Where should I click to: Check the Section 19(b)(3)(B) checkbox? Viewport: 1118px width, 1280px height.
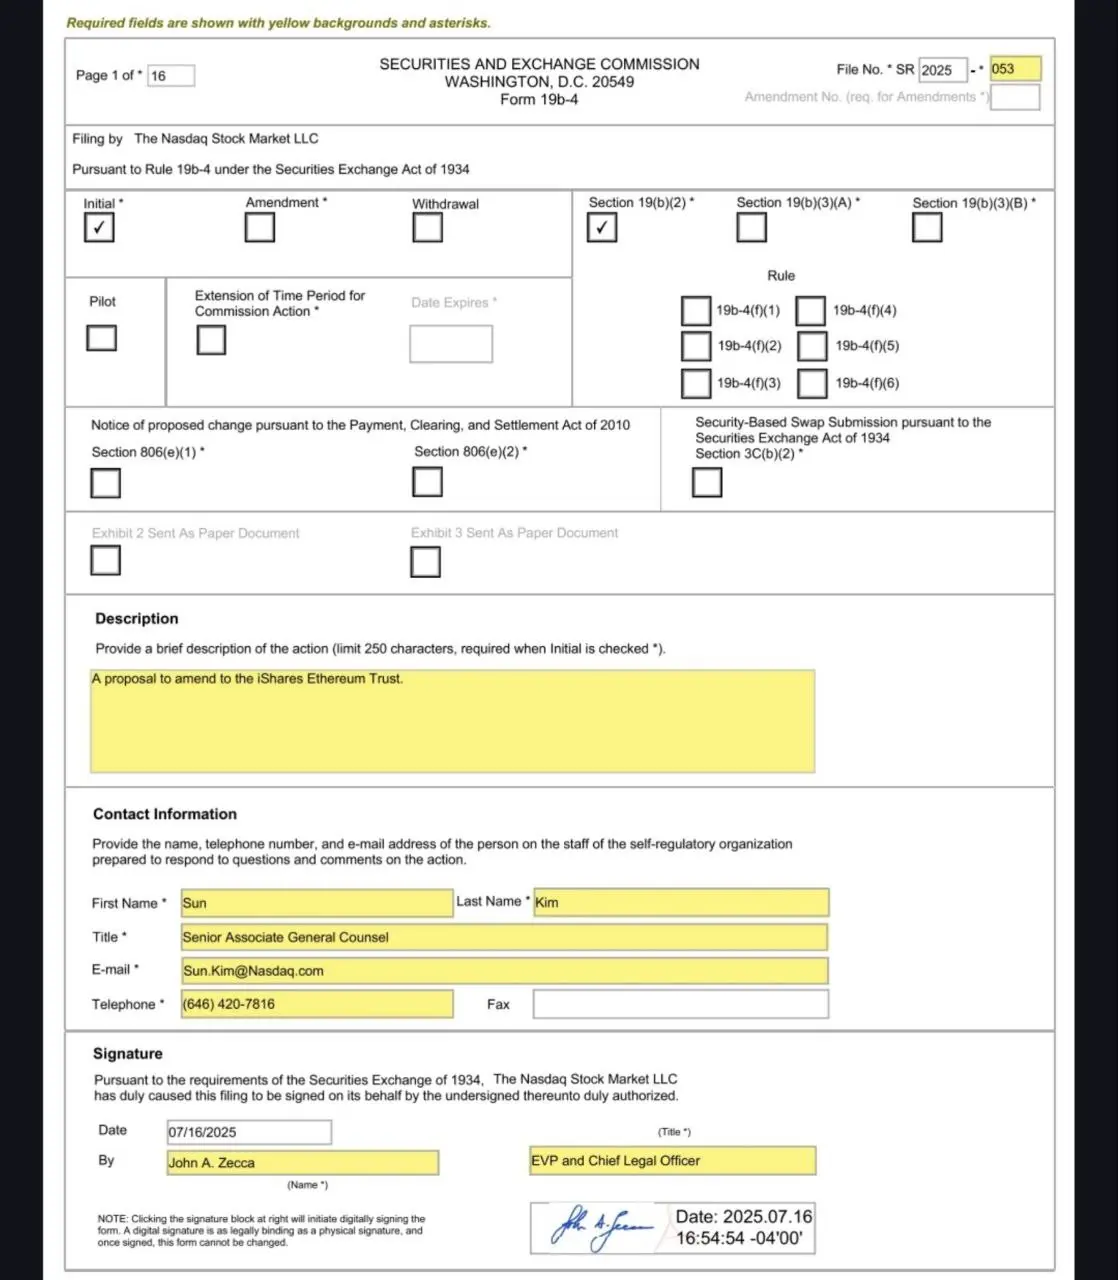click(x=927, y=228)
